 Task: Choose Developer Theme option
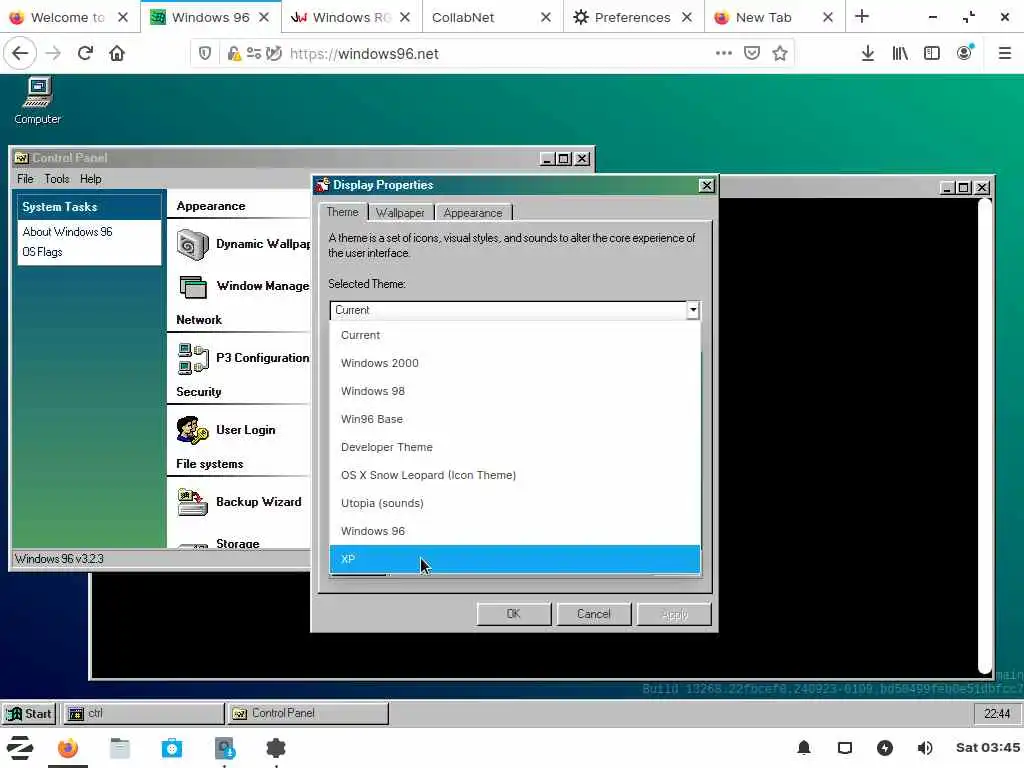[x=515, y=447]
